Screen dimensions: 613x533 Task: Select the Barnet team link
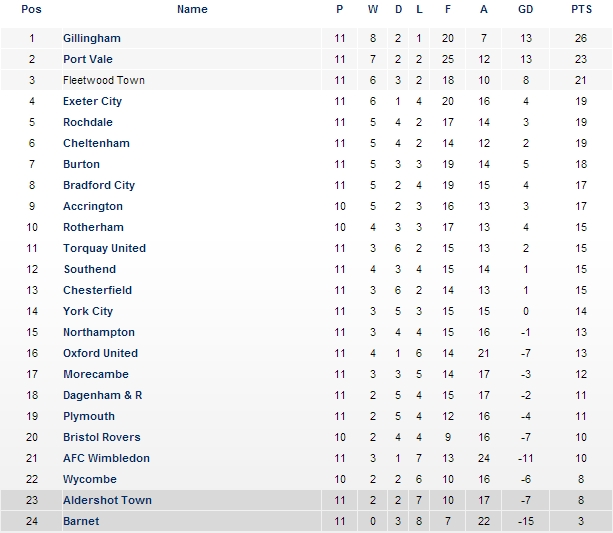point(80,521)
